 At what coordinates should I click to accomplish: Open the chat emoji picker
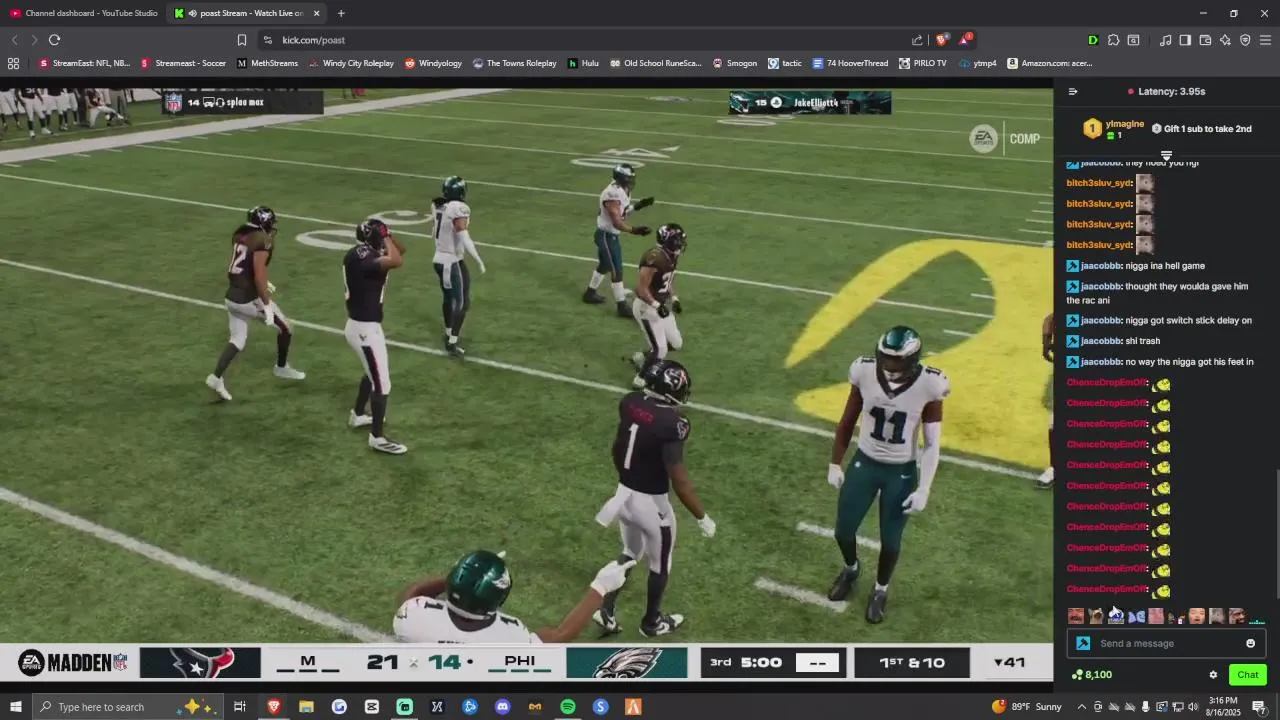pyautogui.click(x=1250, y=643)
